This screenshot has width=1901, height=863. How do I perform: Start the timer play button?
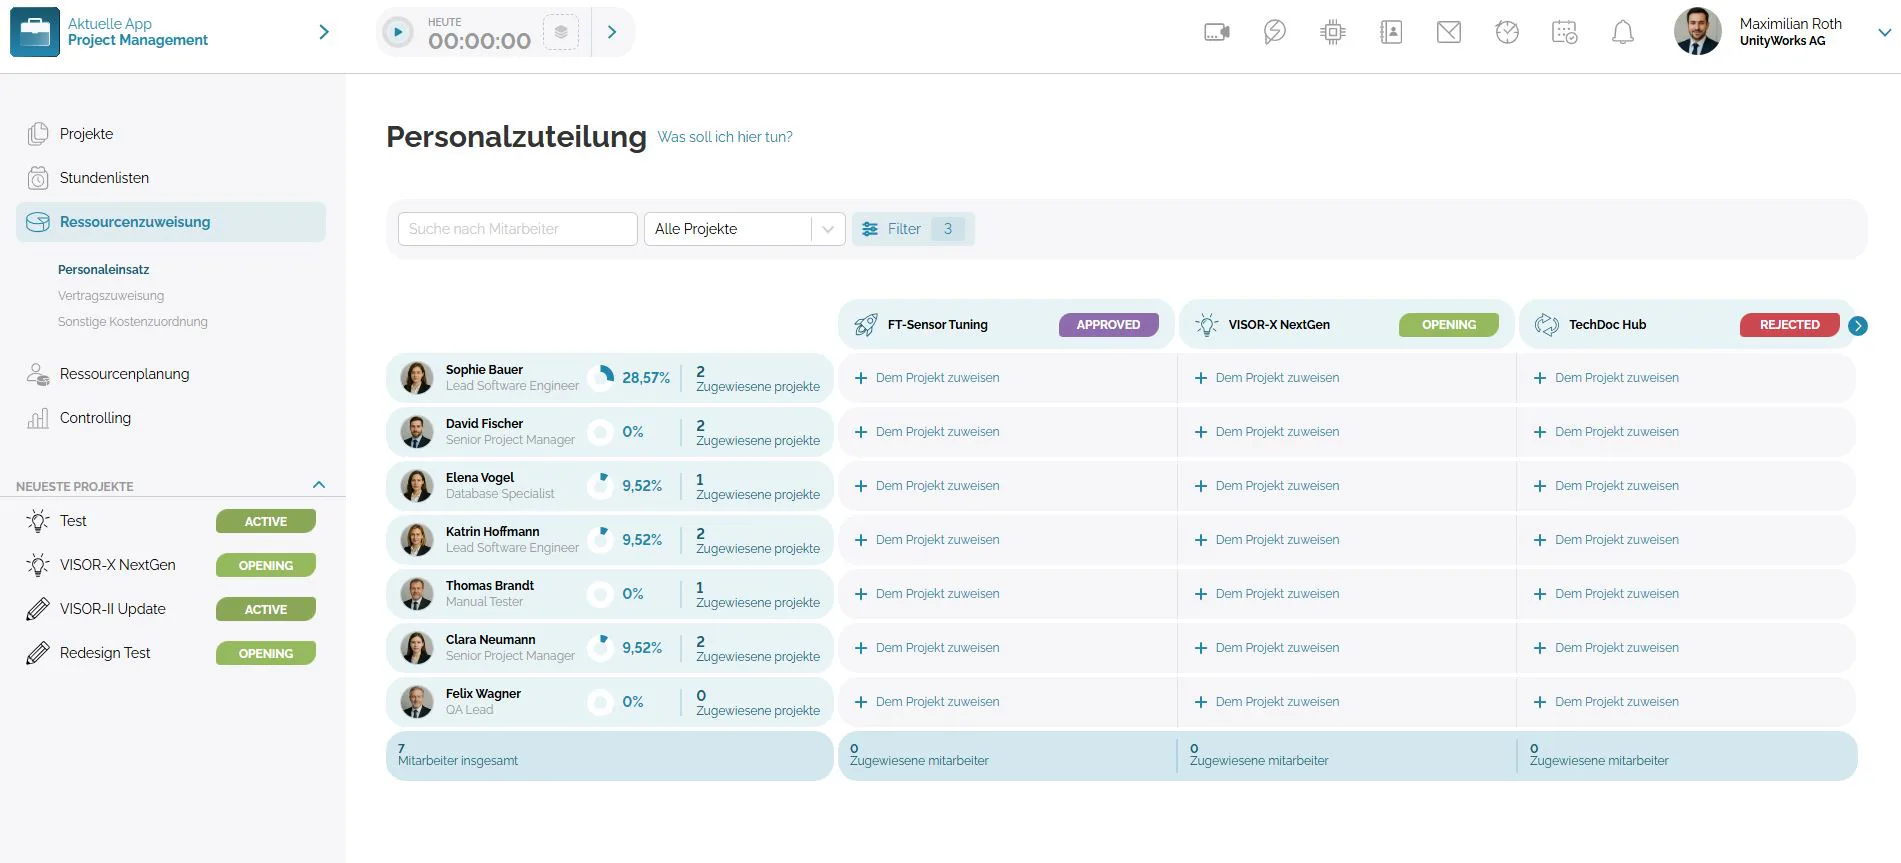pos(398,32)
